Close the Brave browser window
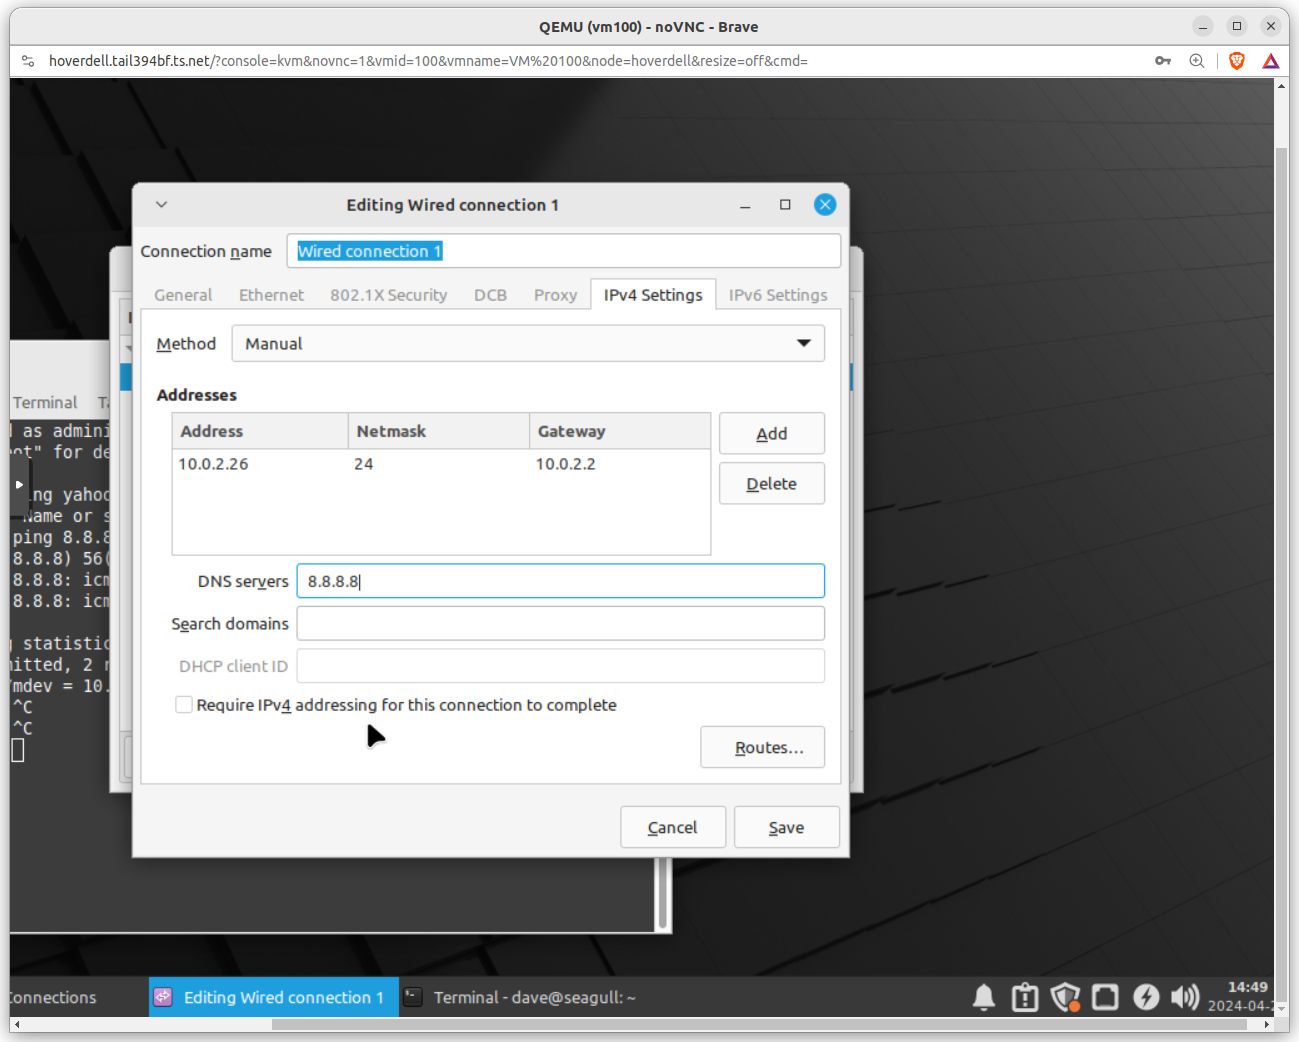 tap(1271, 26)
